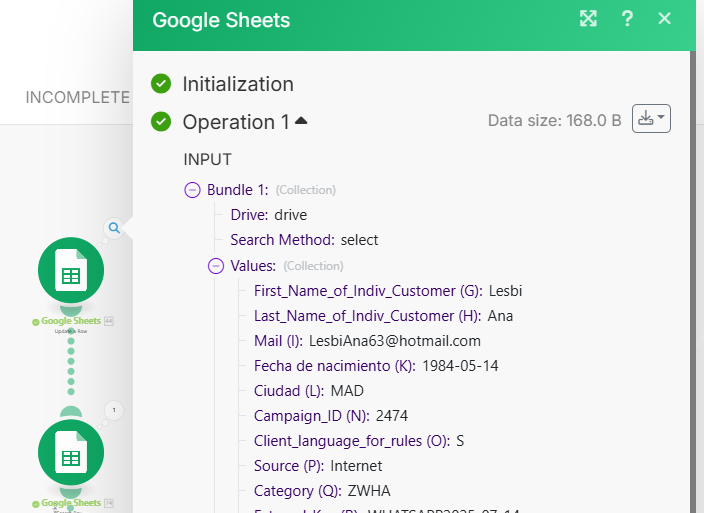The width and height of the screenshot is (704, 513).
Task: Click the Initialization green check icon
Action: coord(161,84)
